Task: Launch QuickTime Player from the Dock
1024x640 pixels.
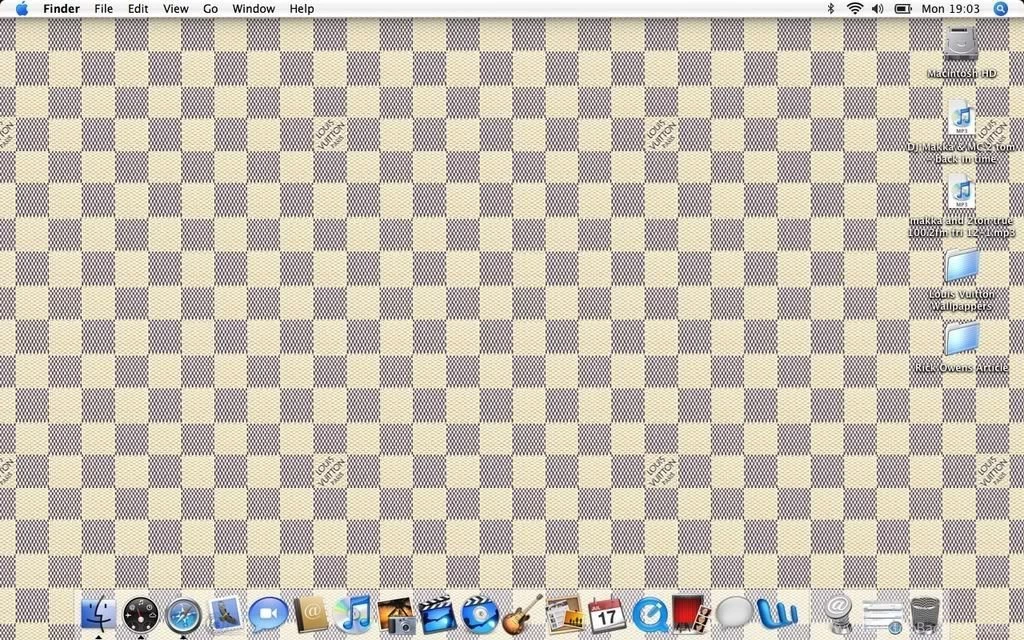Action: 650,615
